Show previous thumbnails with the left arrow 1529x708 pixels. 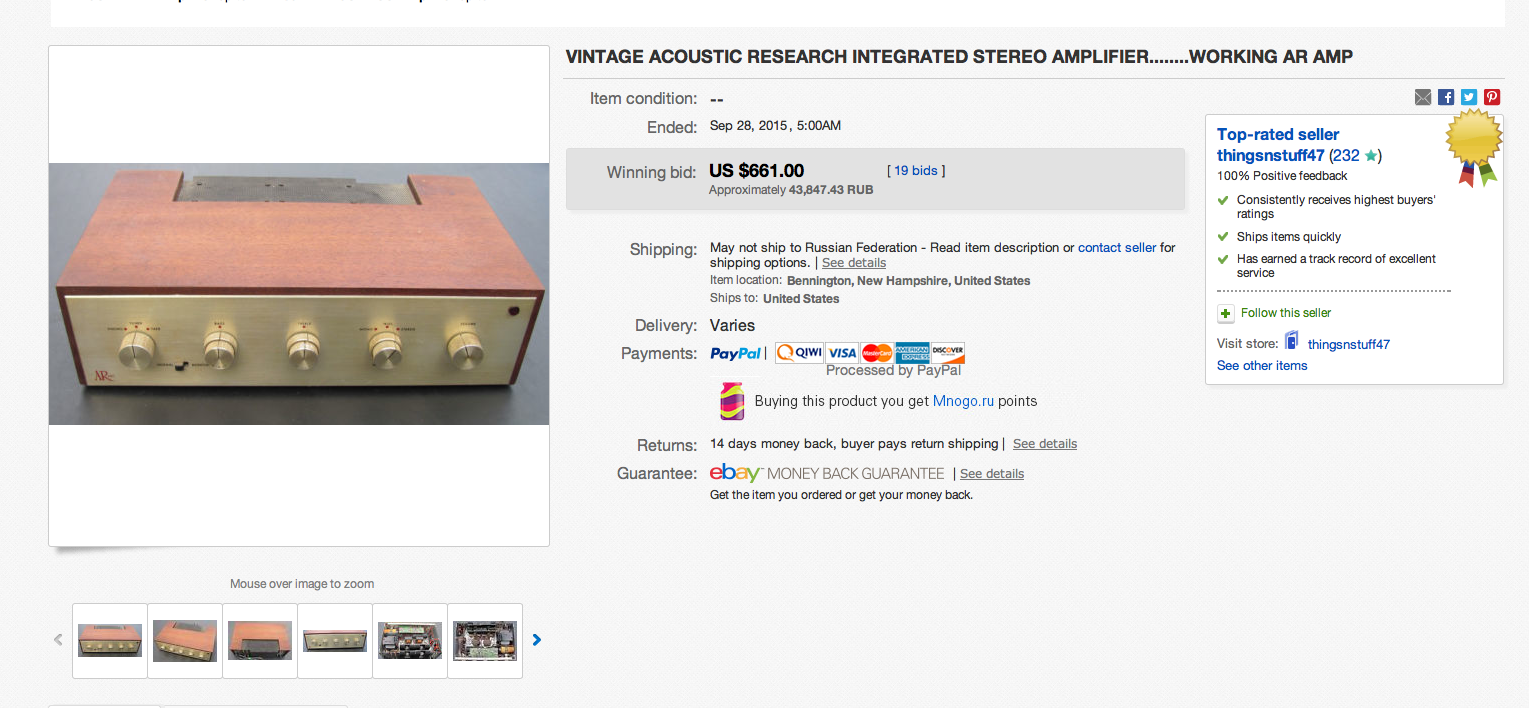click(x=58, y=640)
